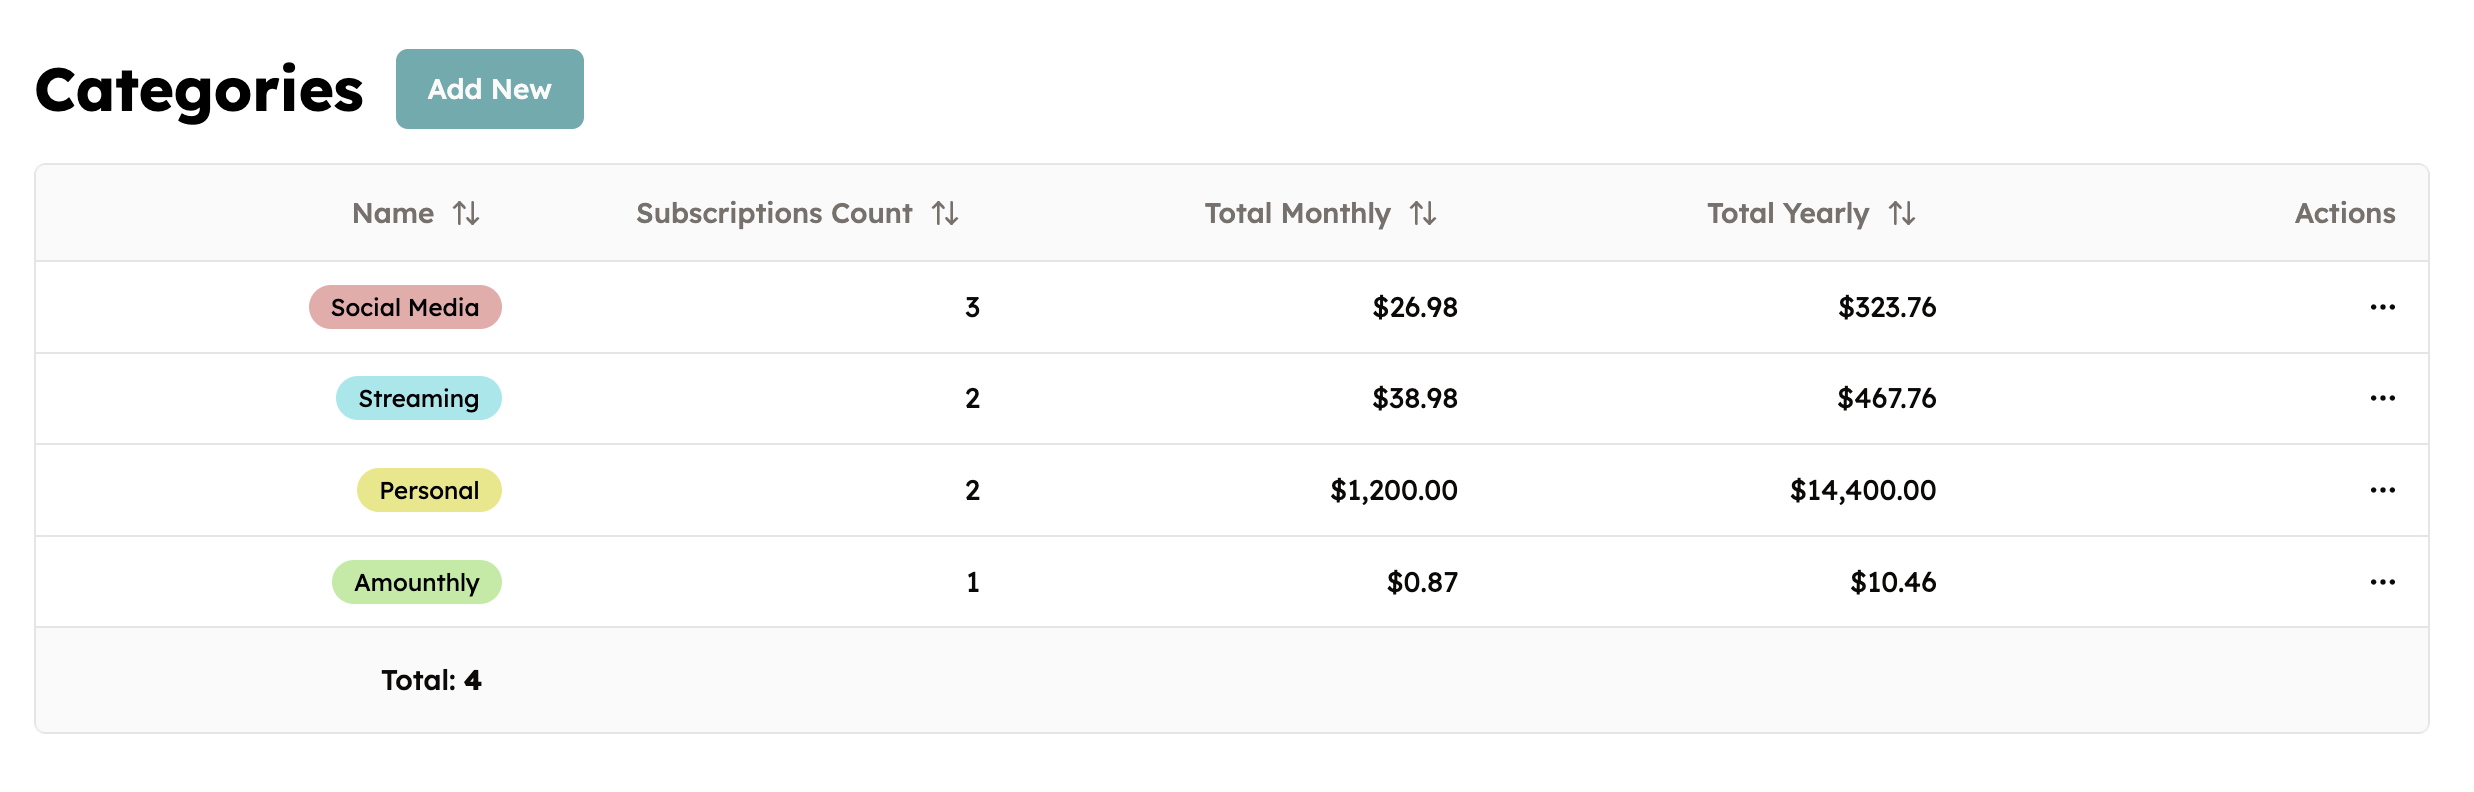The image size is (2474, 792).
Task: Select the pink Social Media tag
Action: pyautogui.click(x=405, y=307)
